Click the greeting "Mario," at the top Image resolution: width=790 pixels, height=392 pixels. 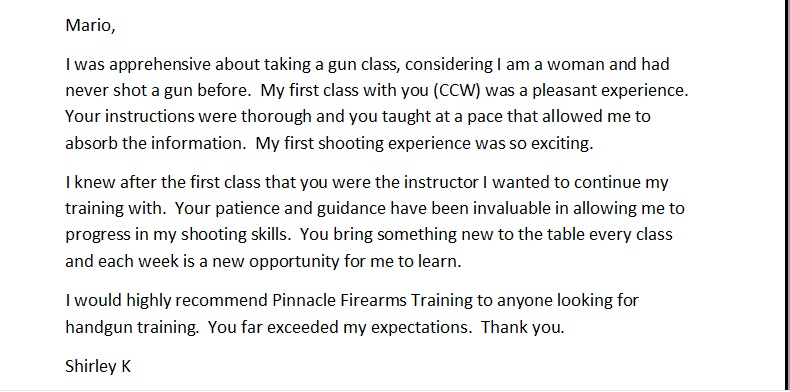[x=90, y=25]
